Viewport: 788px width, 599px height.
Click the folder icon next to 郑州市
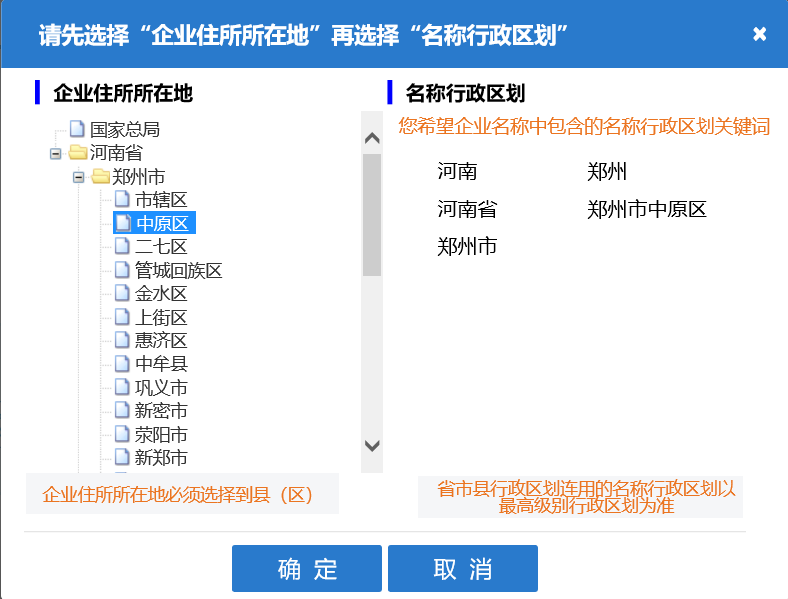100,176
